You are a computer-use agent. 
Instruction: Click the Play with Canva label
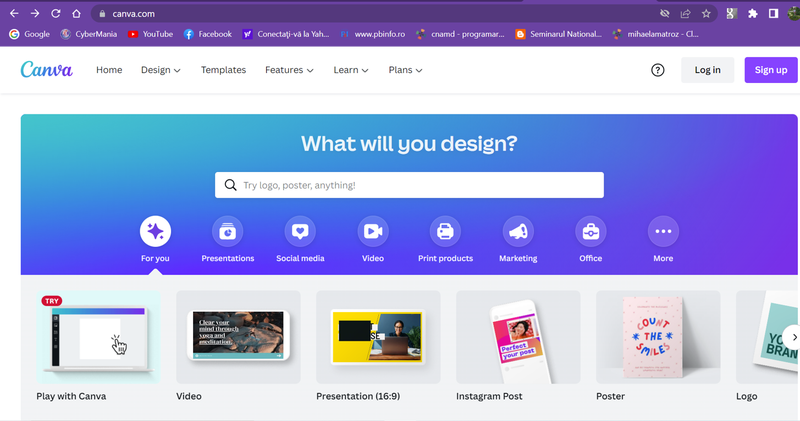[x=71, y=396]
